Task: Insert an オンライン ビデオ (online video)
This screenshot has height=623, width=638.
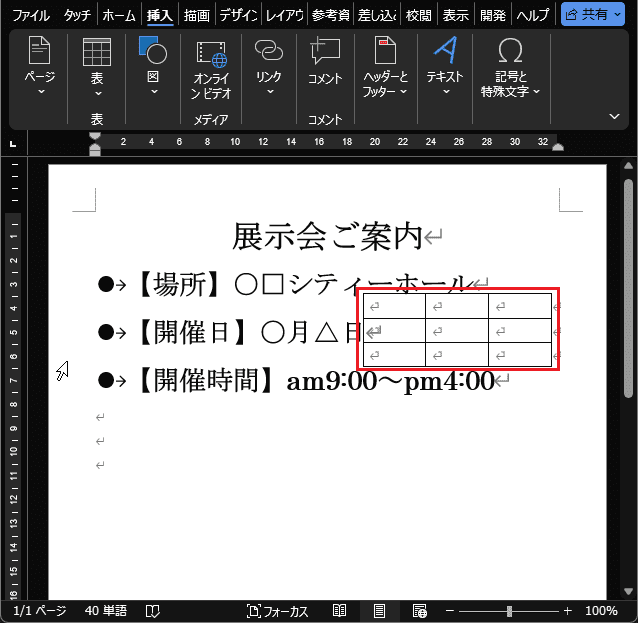Action: [211, 70]
